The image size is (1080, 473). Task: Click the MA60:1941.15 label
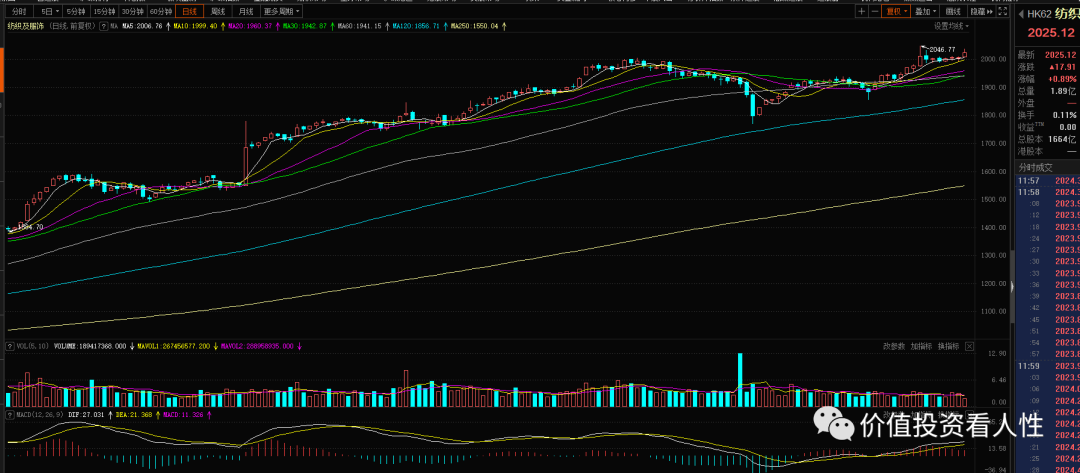tap(360, 26)
